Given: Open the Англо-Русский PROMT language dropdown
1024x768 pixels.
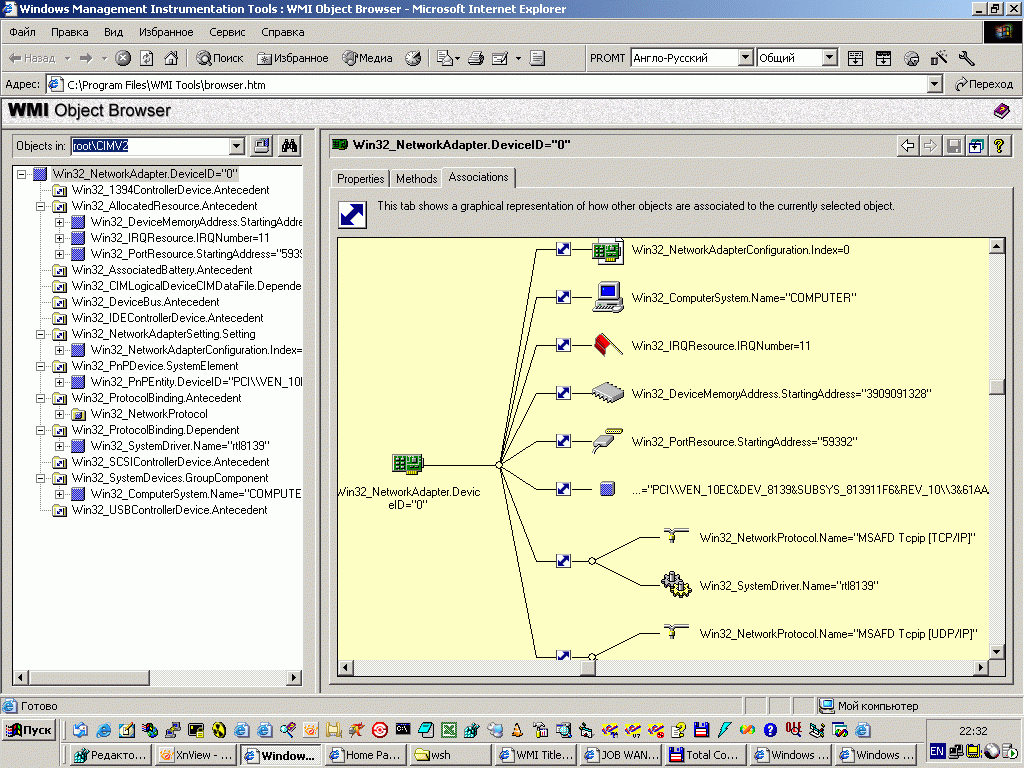Looking at the screenshot, I should coord(745,57).
